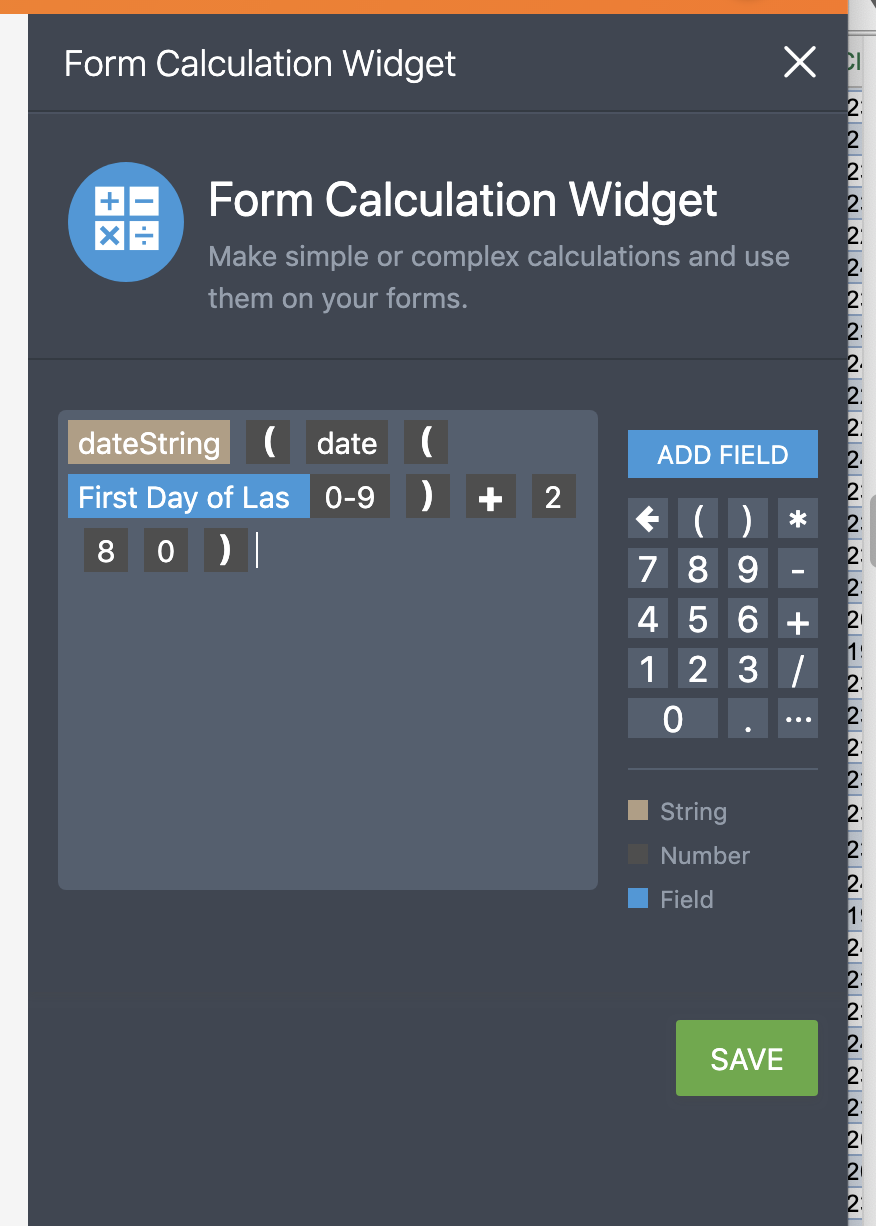The height and width of the screenshot is (1226, 876).
Task: Click the opening parenthesis key
Action: pyautogui.click(x=697, y=518)
